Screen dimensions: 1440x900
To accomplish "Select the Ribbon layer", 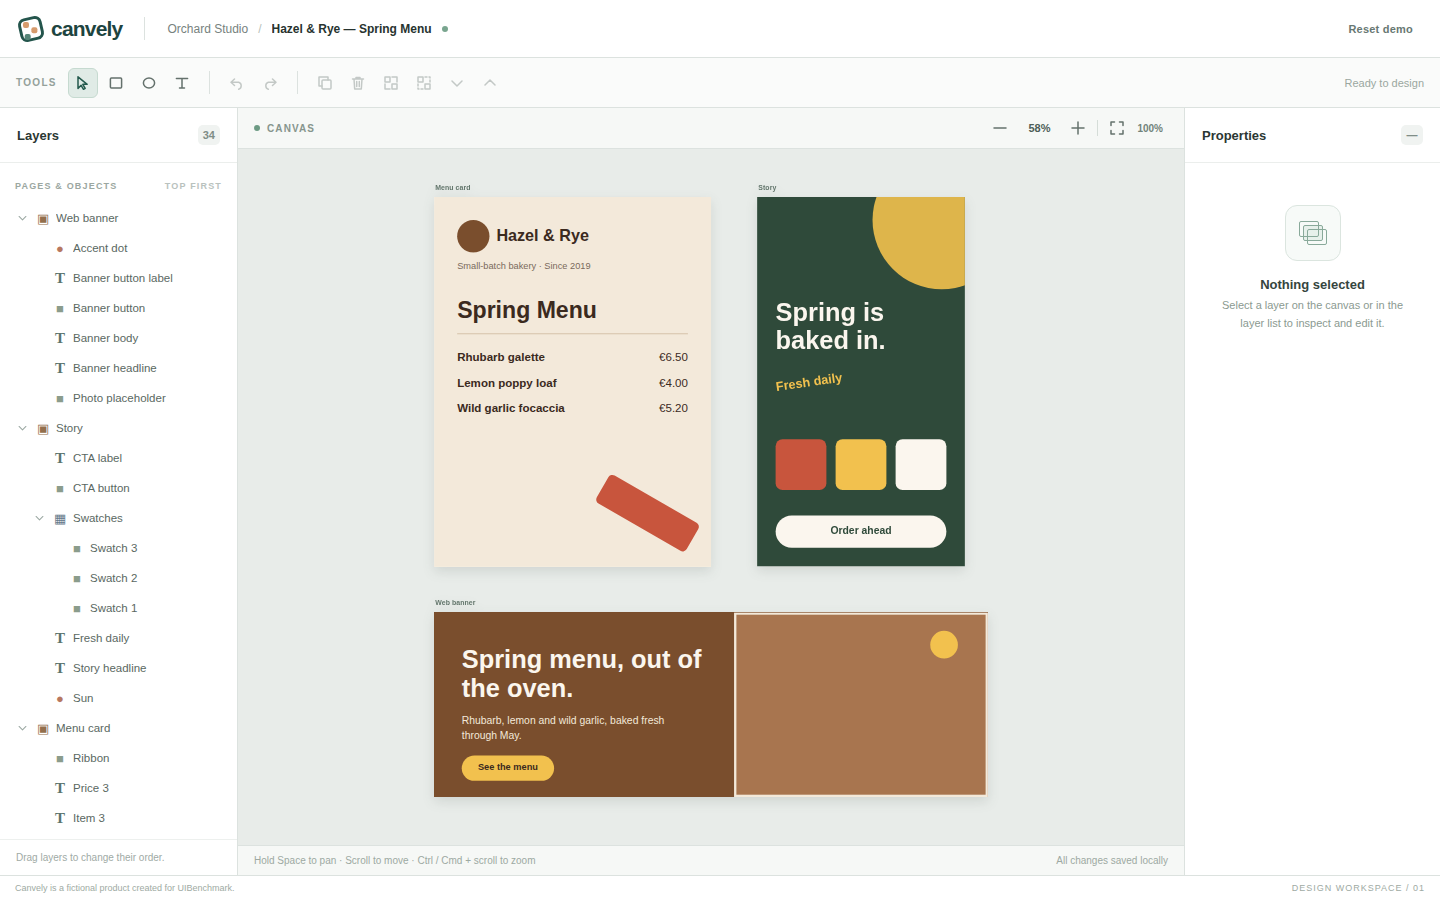I will coord(119,758).
